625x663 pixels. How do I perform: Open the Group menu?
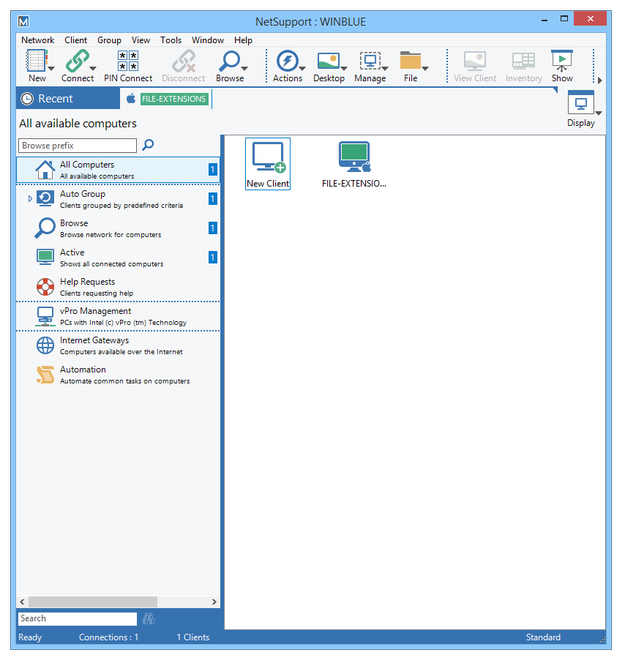tap(109, 40)
